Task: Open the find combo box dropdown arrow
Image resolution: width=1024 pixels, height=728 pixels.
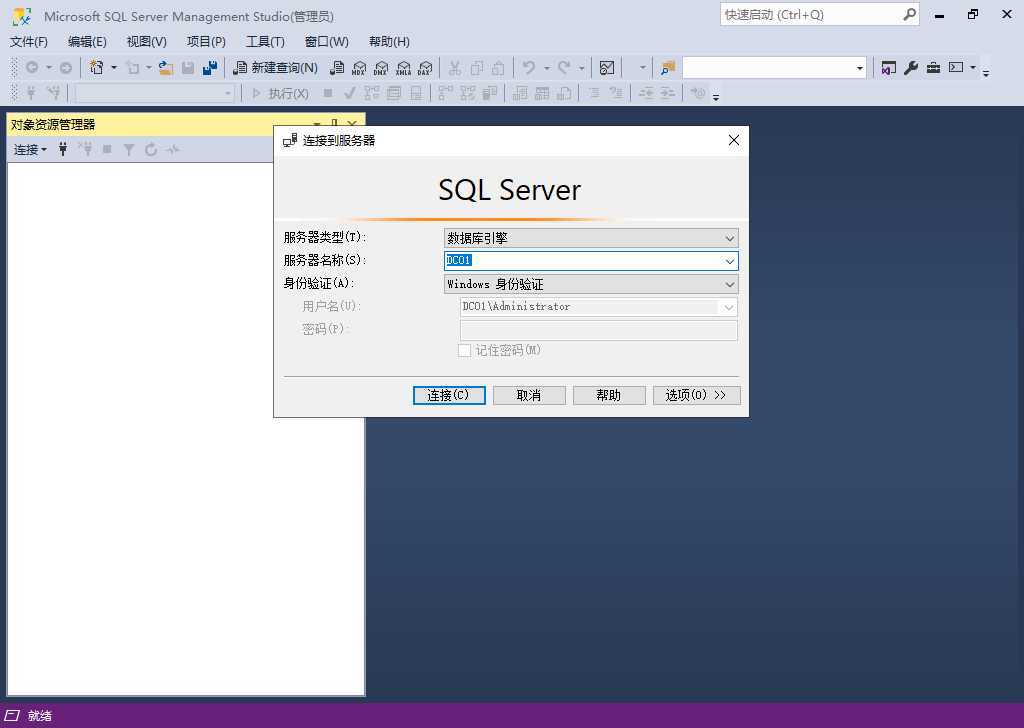Action: click(859, 67)
